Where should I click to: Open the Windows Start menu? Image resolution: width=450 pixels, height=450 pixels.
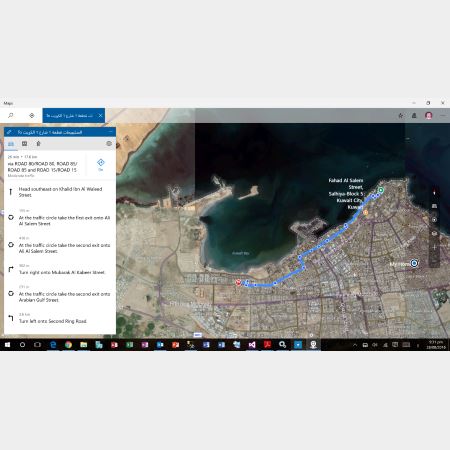coord(7,345)
